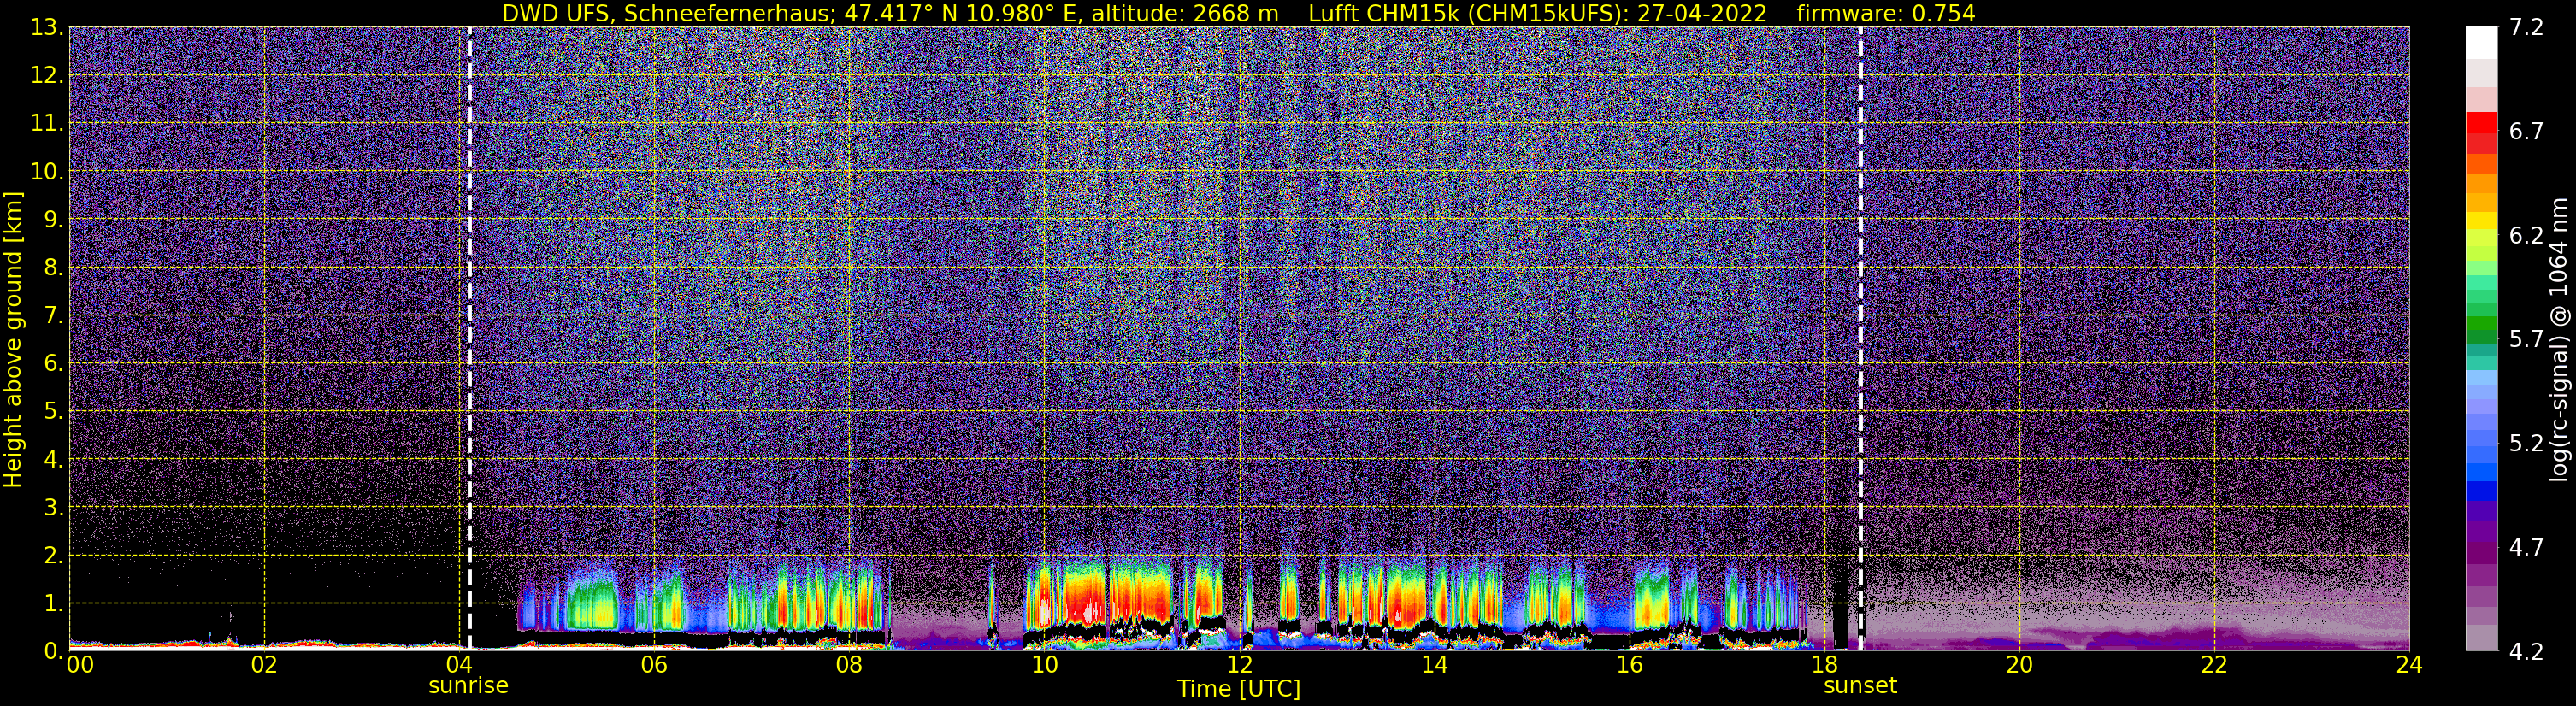The width and height of the screenshot is (2576, 706).
Task: Click the '14' time tick label
Action: [x=1434, y=665]
